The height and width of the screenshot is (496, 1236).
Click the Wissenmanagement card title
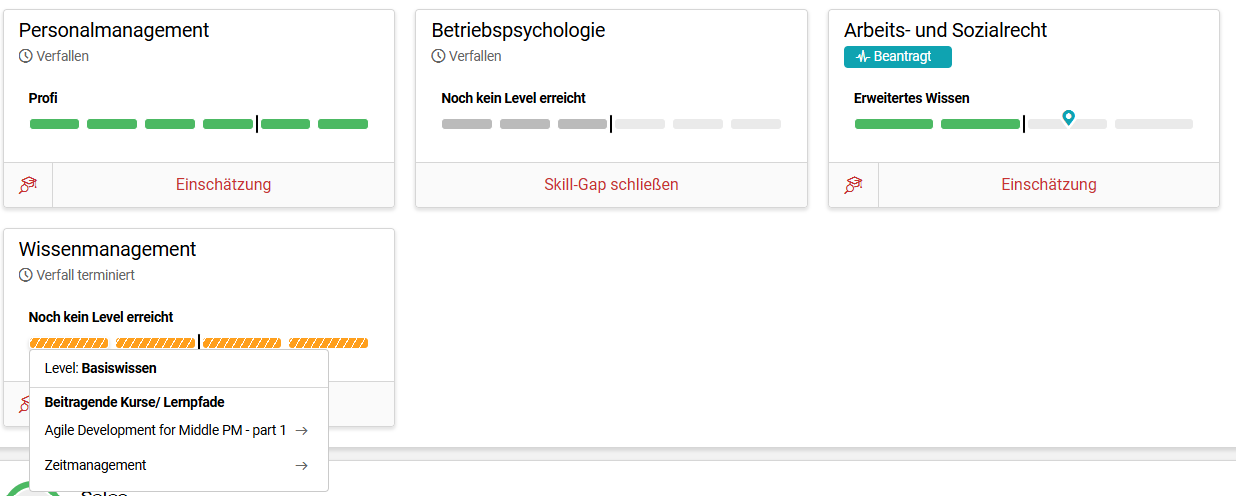coord(107,249)
